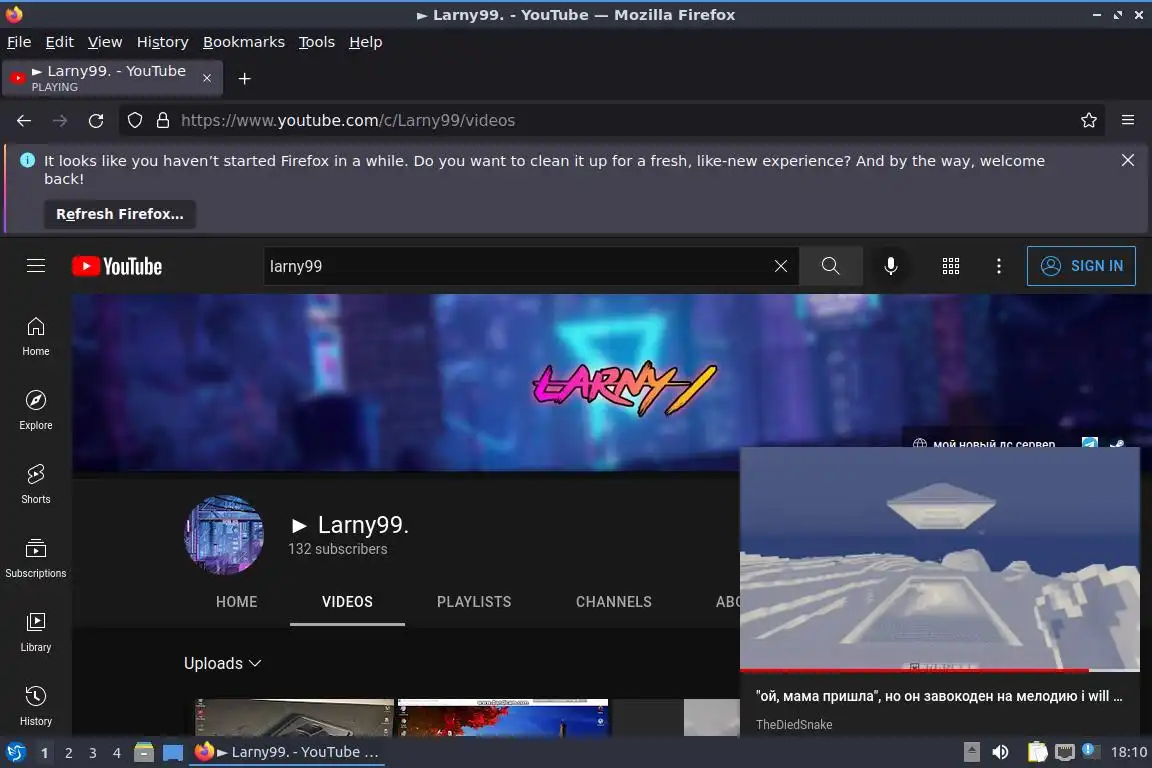Dismiss the Firefox refresh notification bar

tap(1128, 160)
